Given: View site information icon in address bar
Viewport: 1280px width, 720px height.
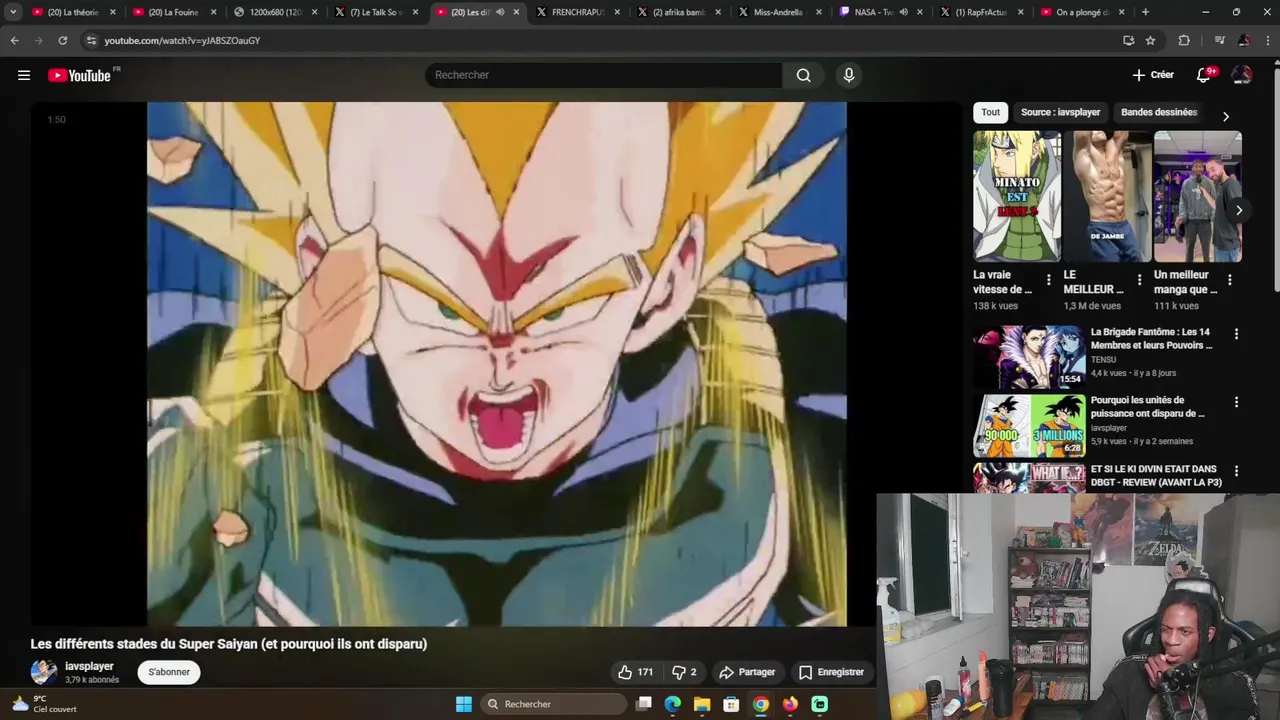Looking at the screenshot, I should (x=91, y=40).
